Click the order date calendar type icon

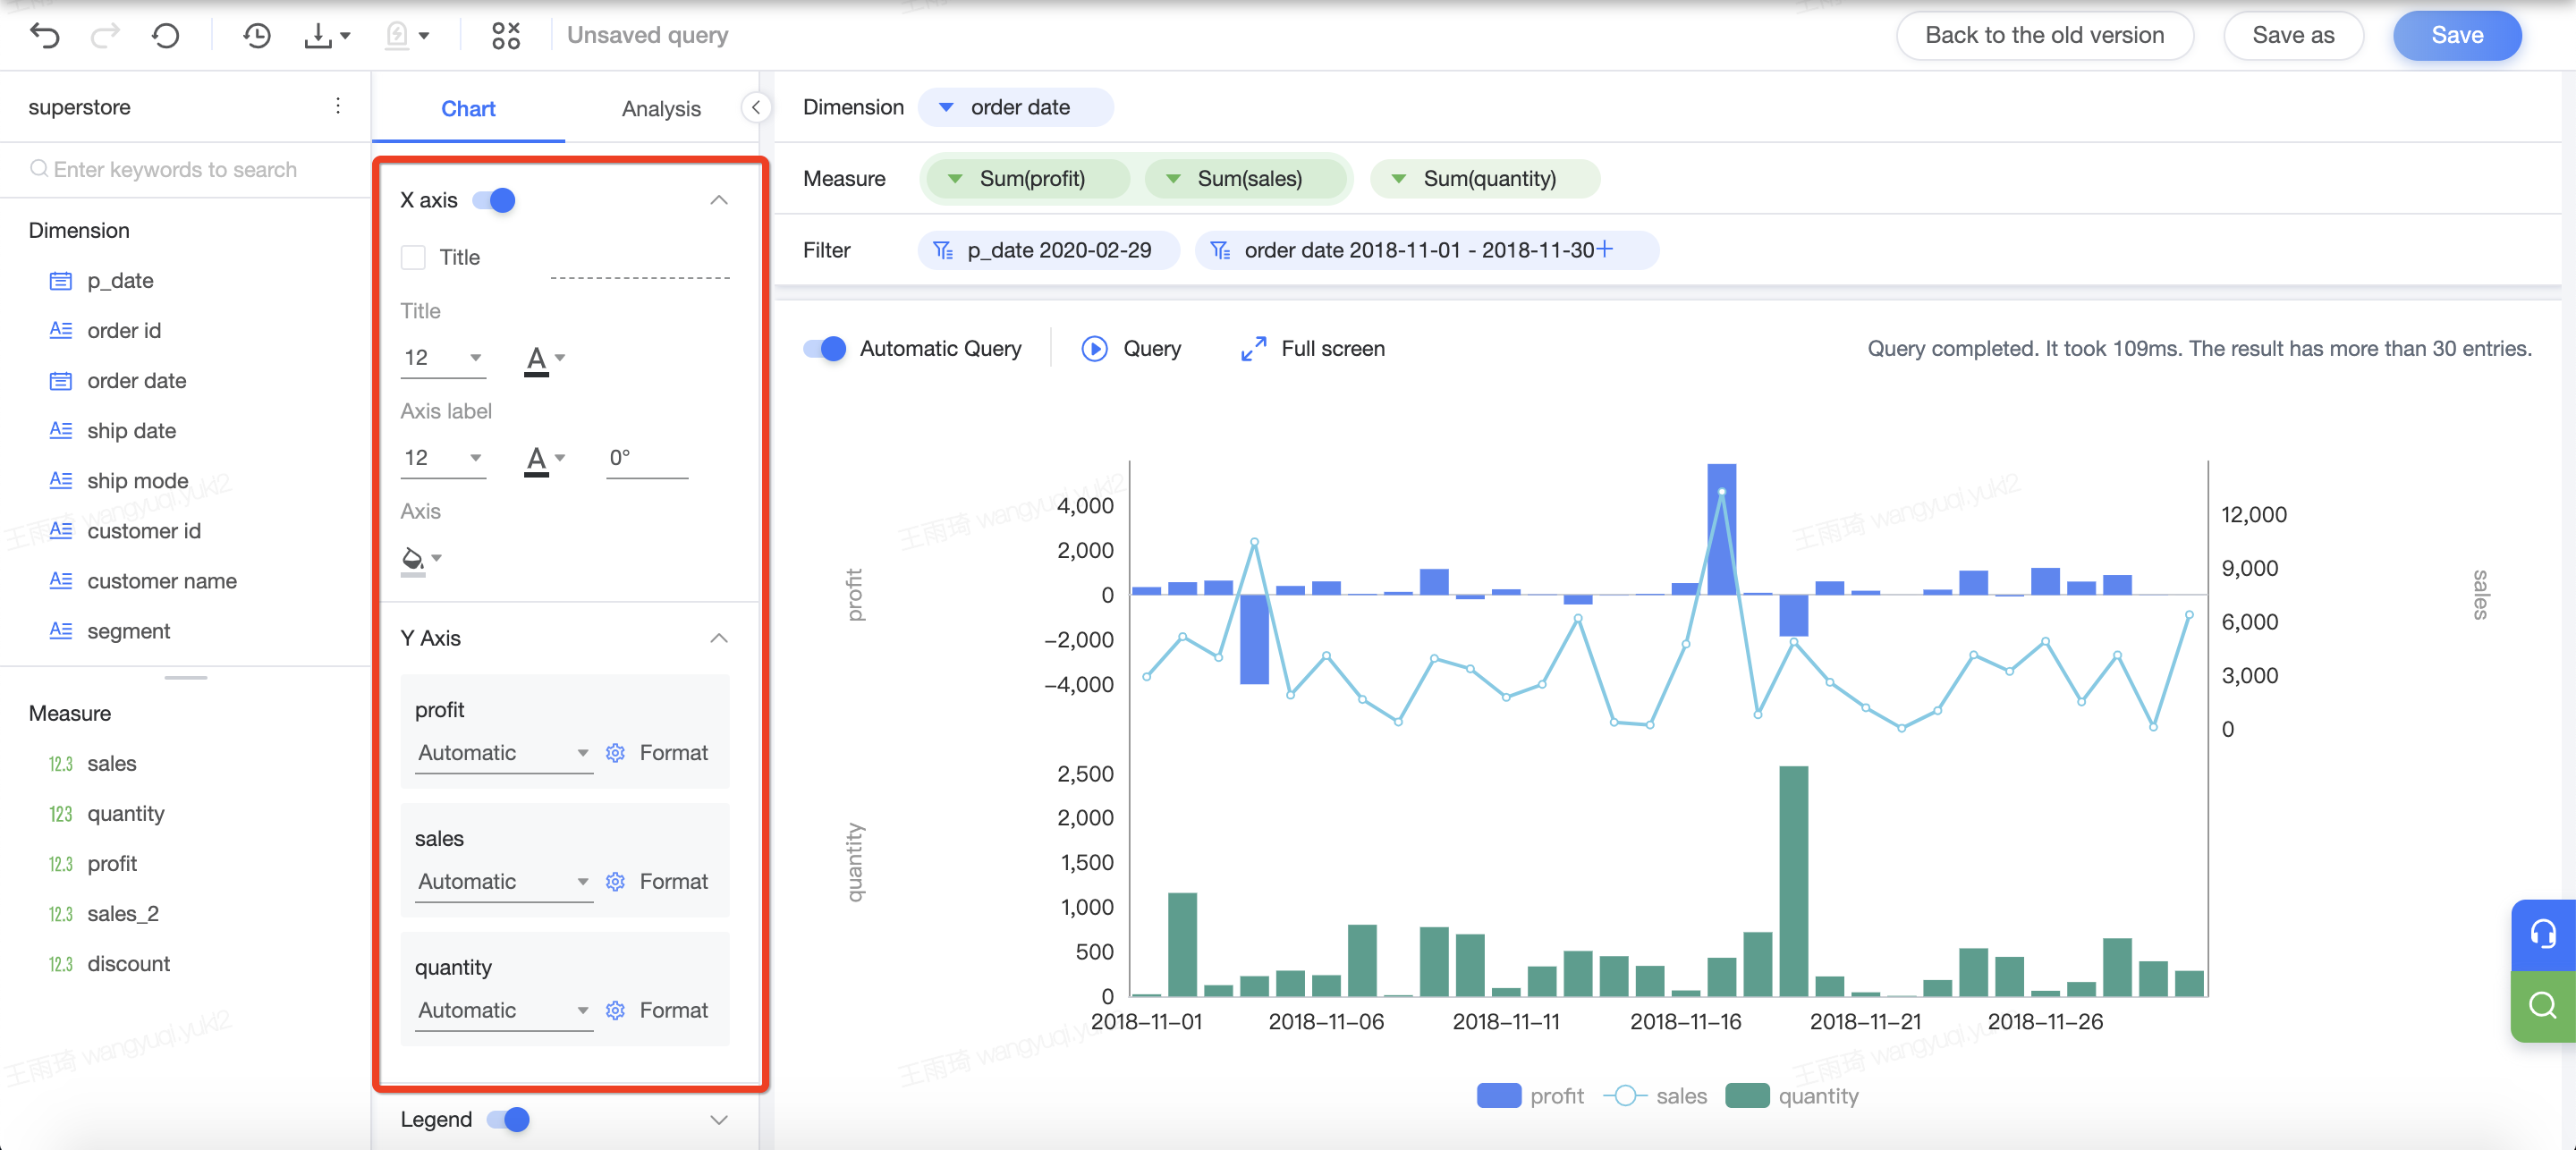point(61,381)
